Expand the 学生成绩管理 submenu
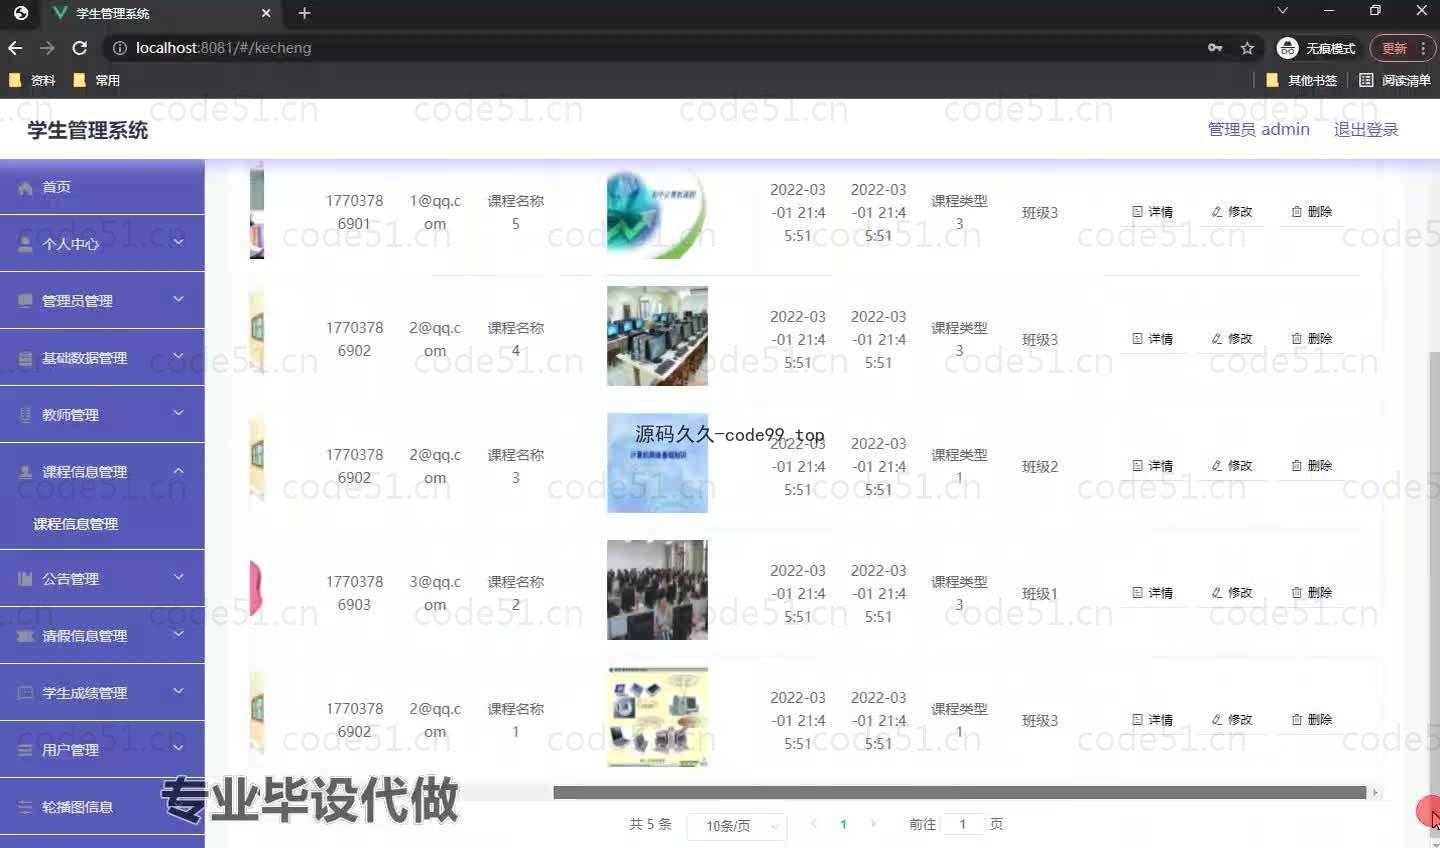 tap(179, 691)
